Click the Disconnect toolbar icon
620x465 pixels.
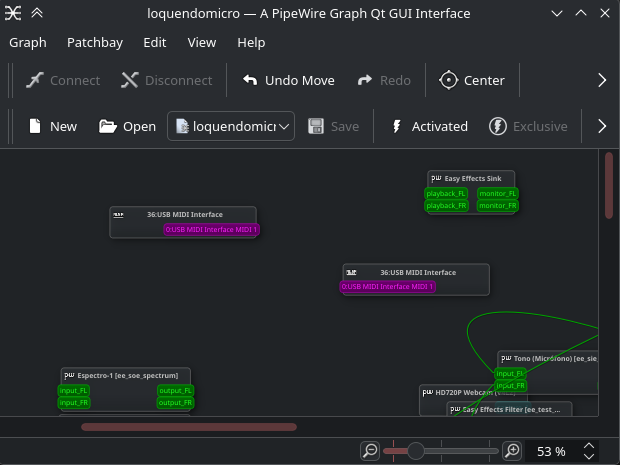pyautogui.click(x=130, y=80)
